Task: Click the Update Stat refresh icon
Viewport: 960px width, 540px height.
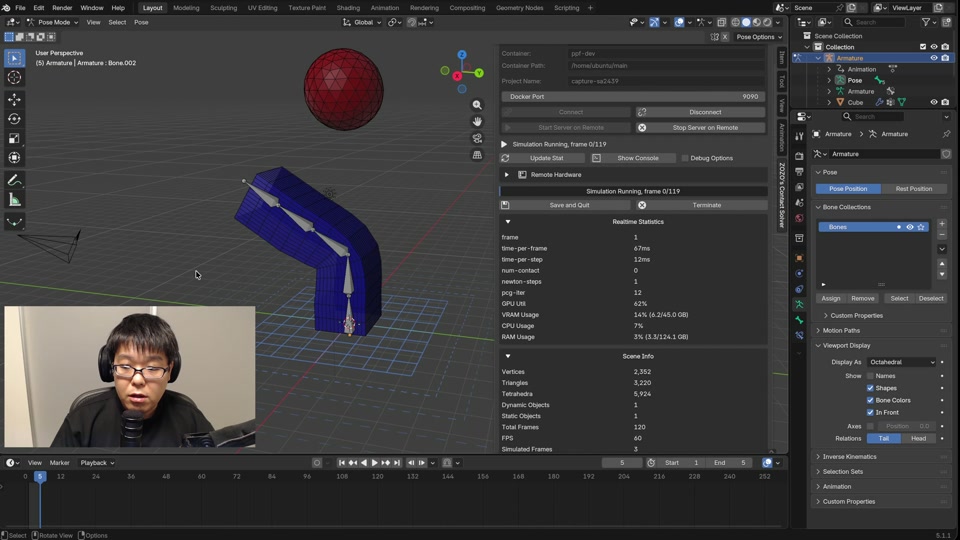Action: (505, 158)
